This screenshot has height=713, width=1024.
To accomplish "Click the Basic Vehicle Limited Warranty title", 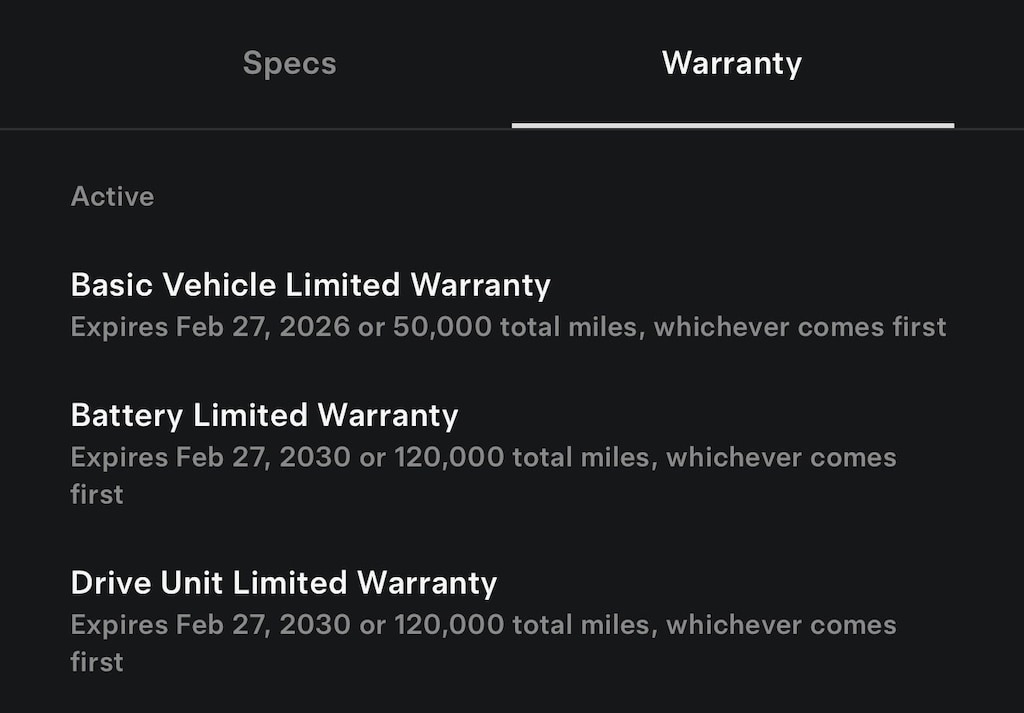I will [x=310, y=285].
